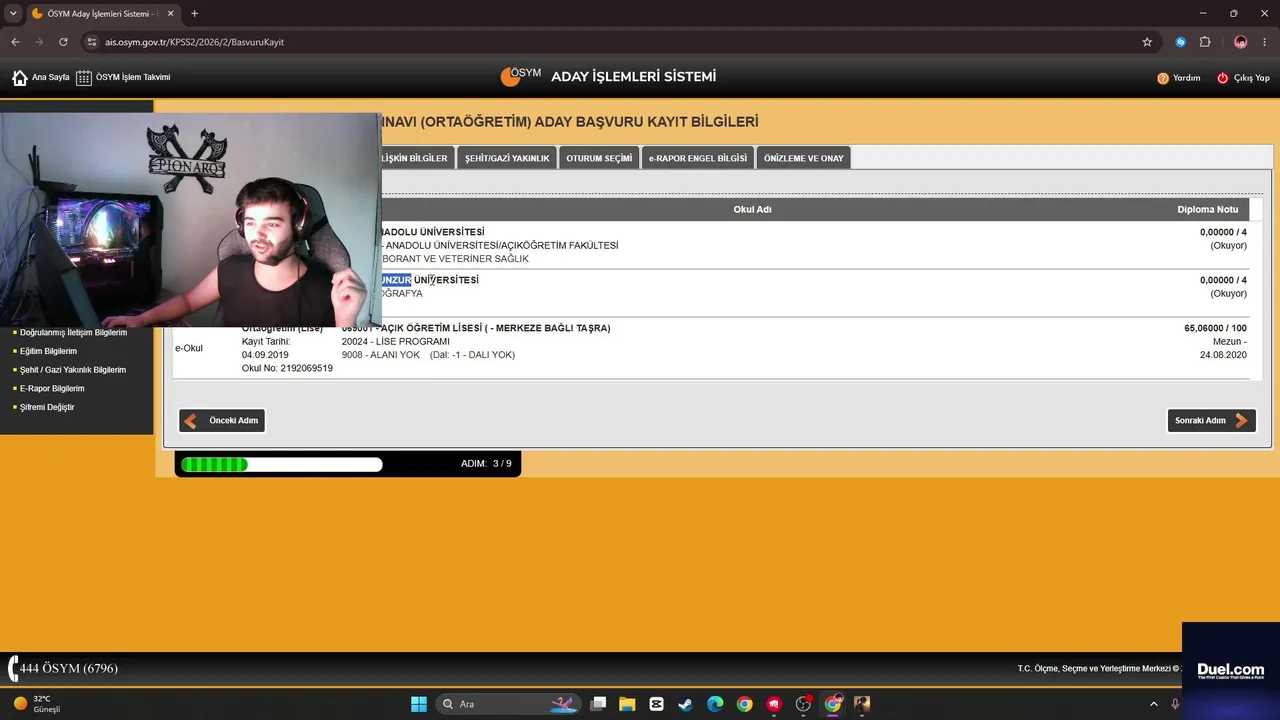Screen dimensions: 1280x720
Task: Go back with the browser back arrow
Action: pyautogui.click(x=15, y=42)
